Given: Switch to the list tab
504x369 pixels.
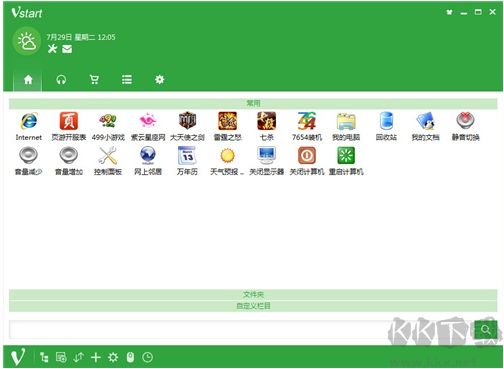Looking at the screenshot, I should pyautogui.click(x=127, y=80).
